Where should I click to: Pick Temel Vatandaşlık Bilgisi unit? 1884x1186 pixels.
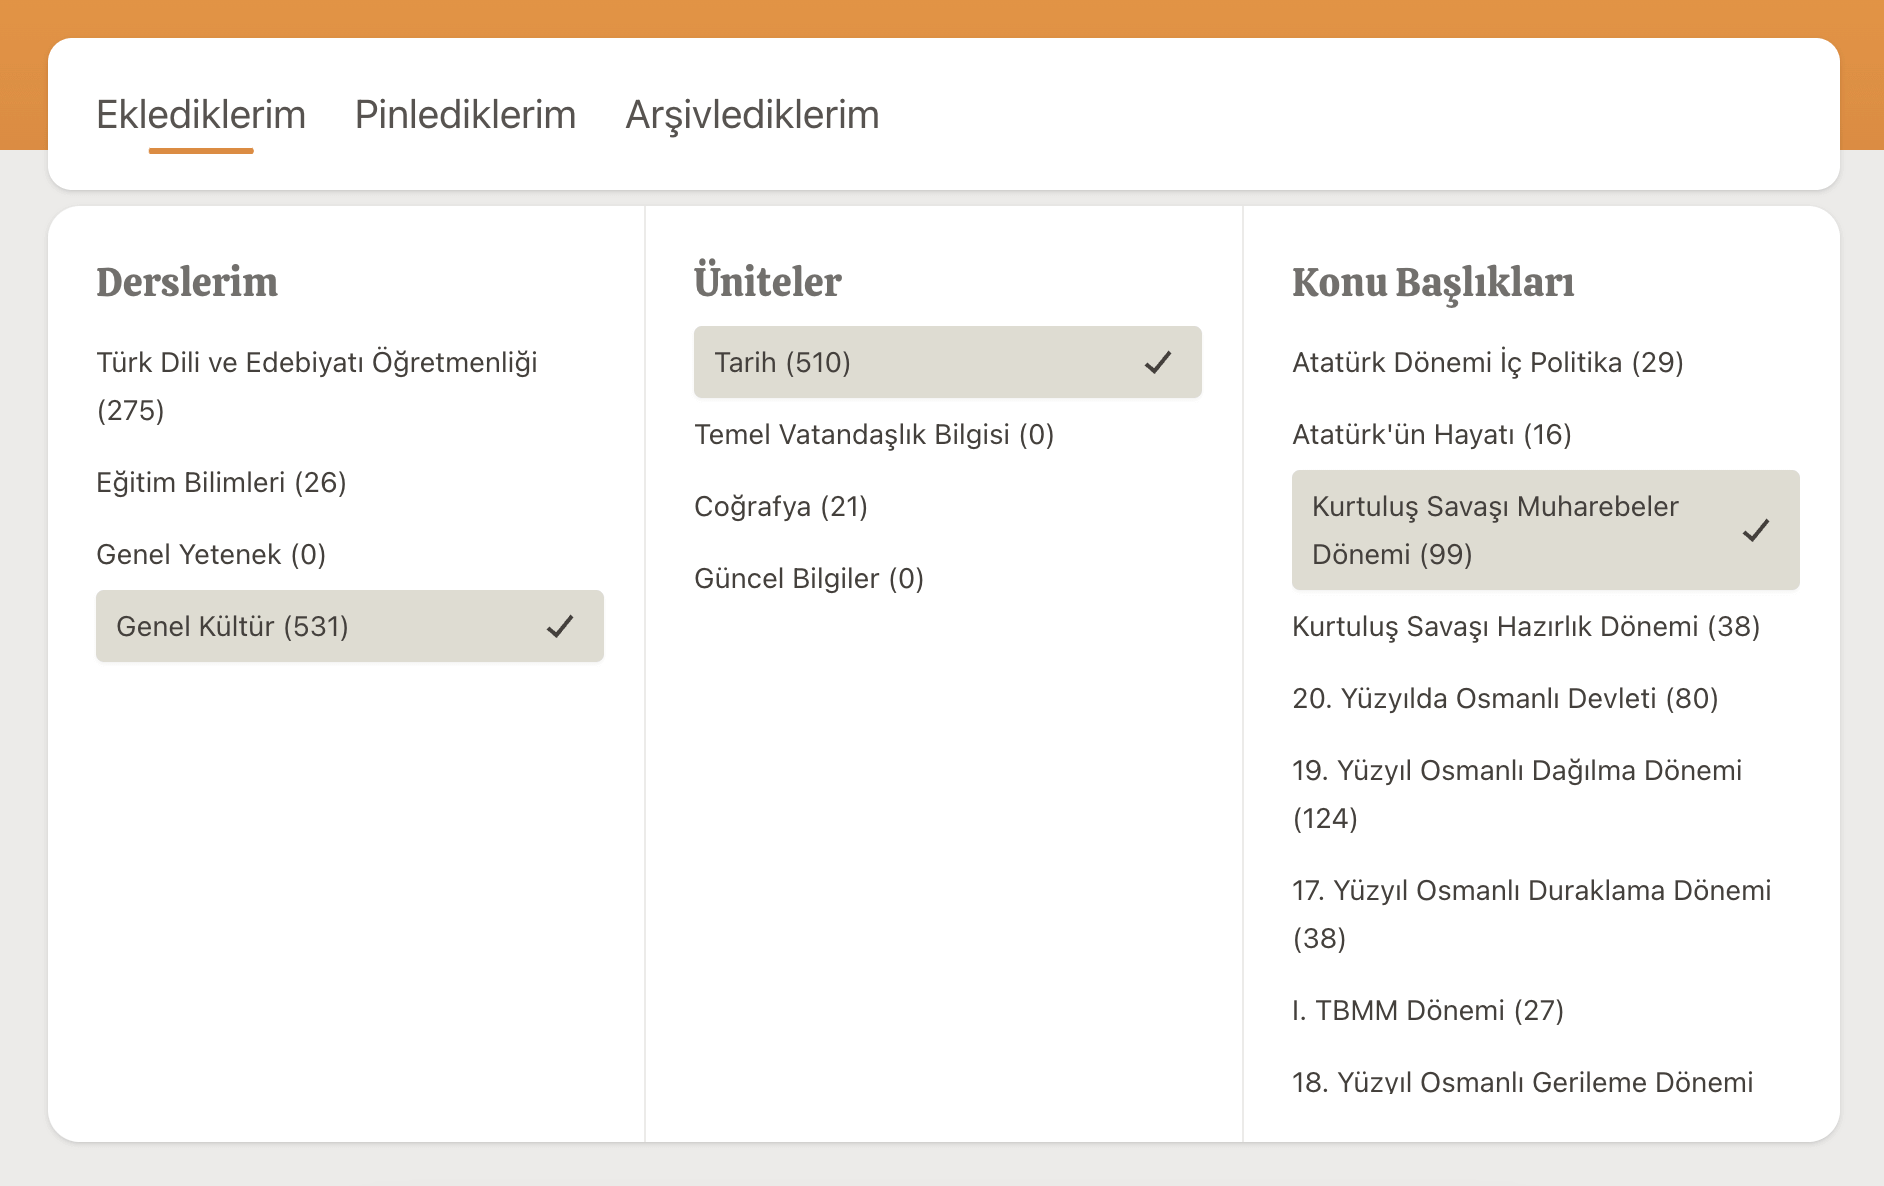[874, 434]
